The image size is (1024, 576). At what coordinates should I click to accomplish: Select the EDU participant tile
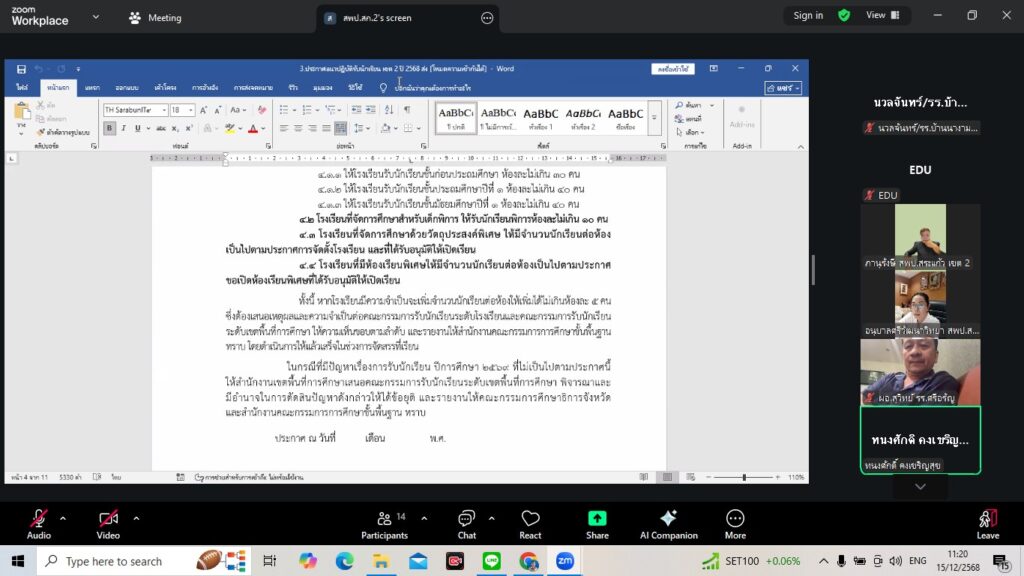[x=920, y=170]
